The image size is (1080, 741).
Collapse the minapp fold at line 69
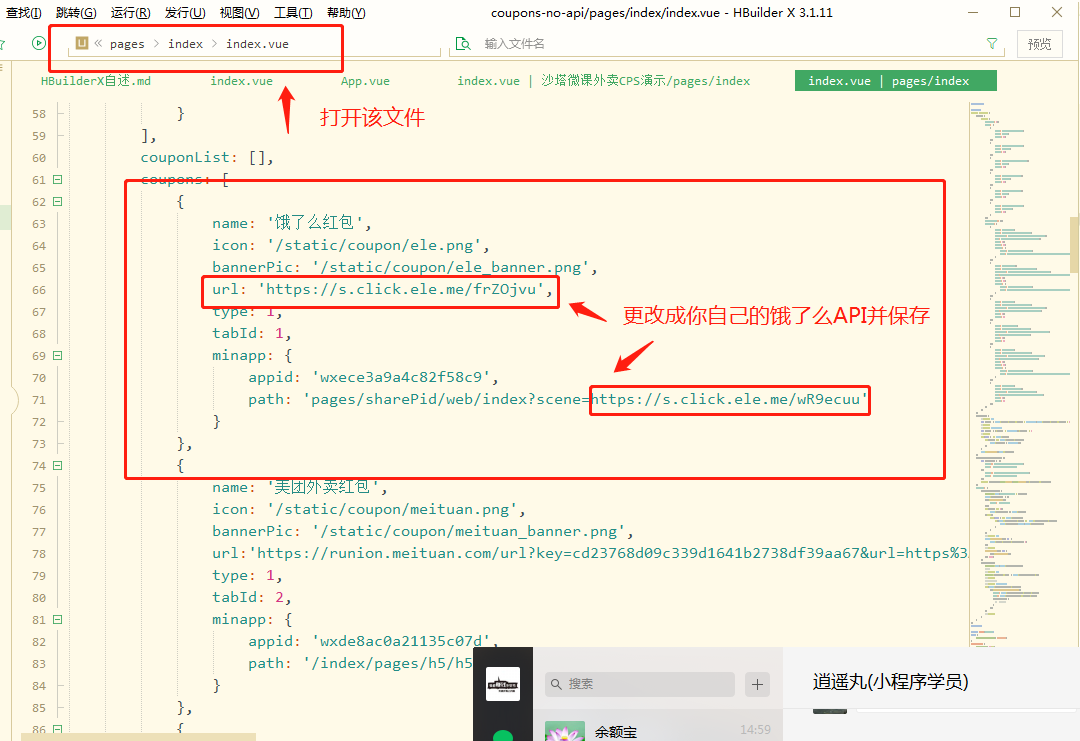58,356
